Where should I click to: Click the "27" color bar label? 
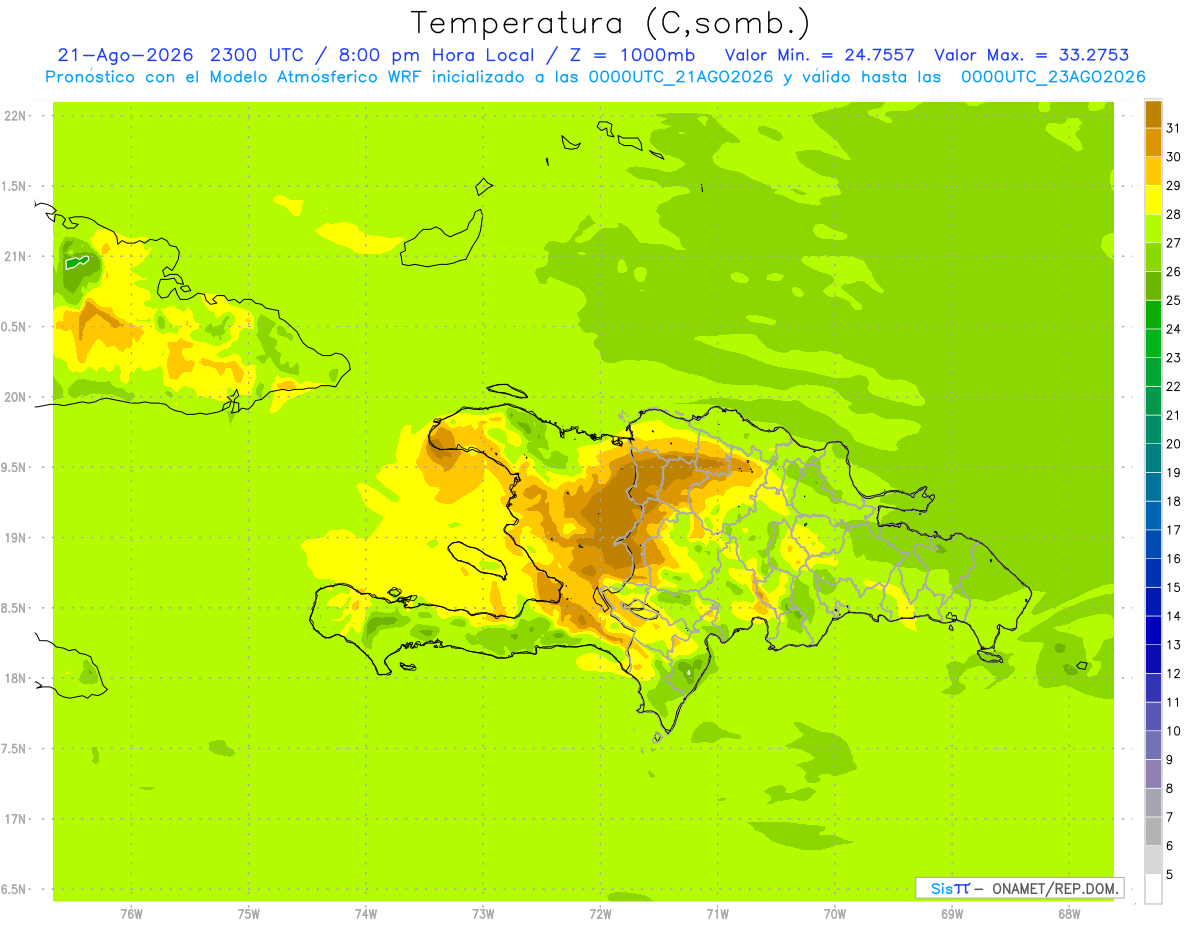[x=1173, y=243]
